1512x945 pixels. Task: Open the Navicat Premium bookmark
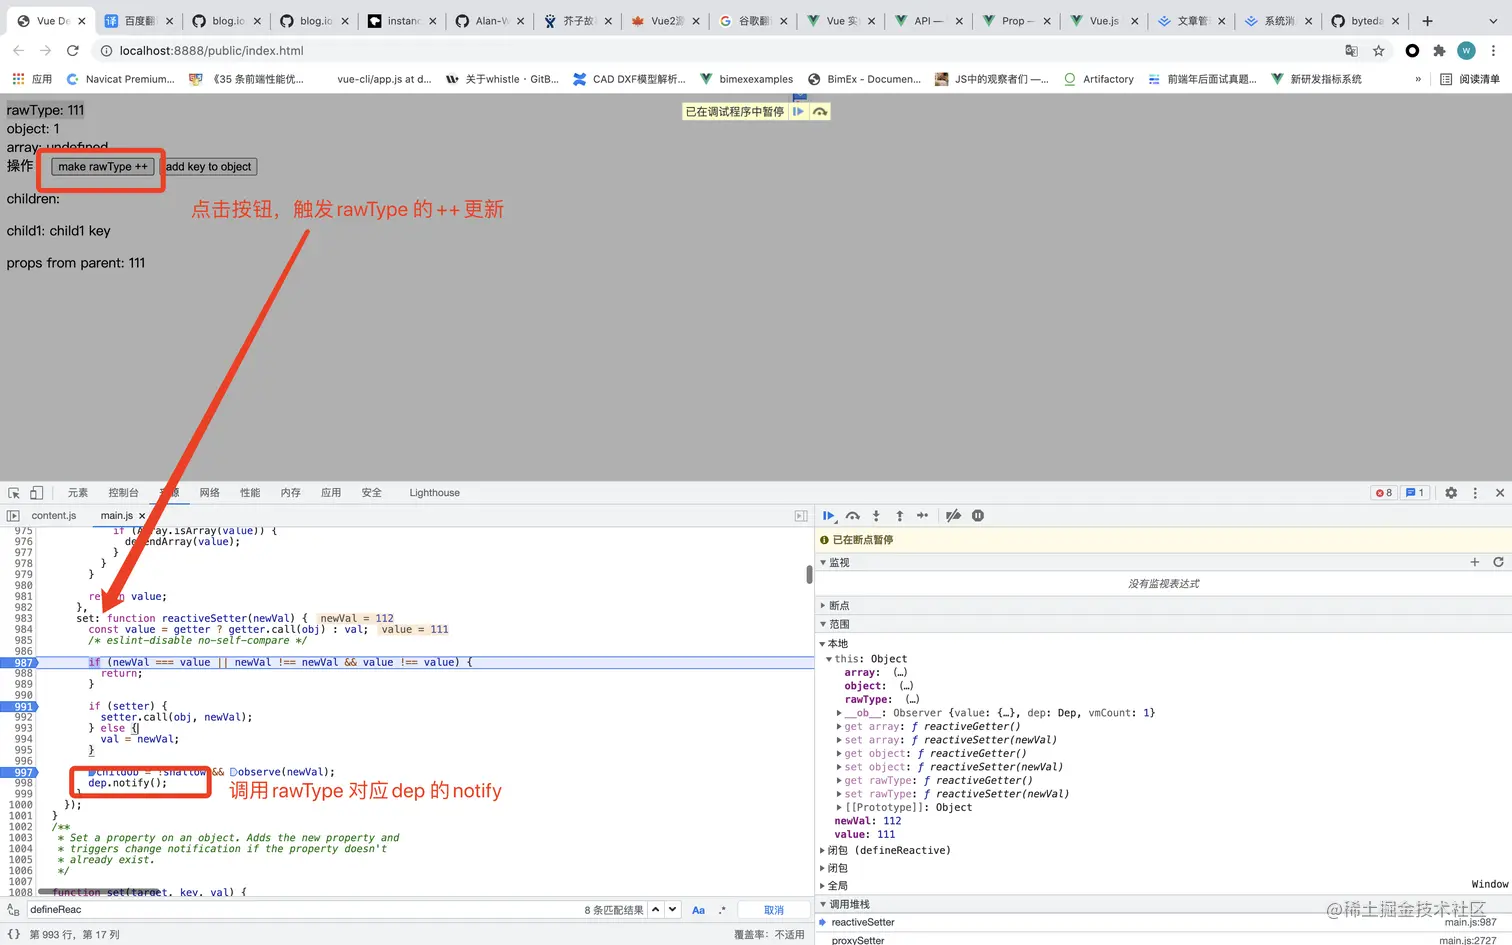click(x=120, y=79)
